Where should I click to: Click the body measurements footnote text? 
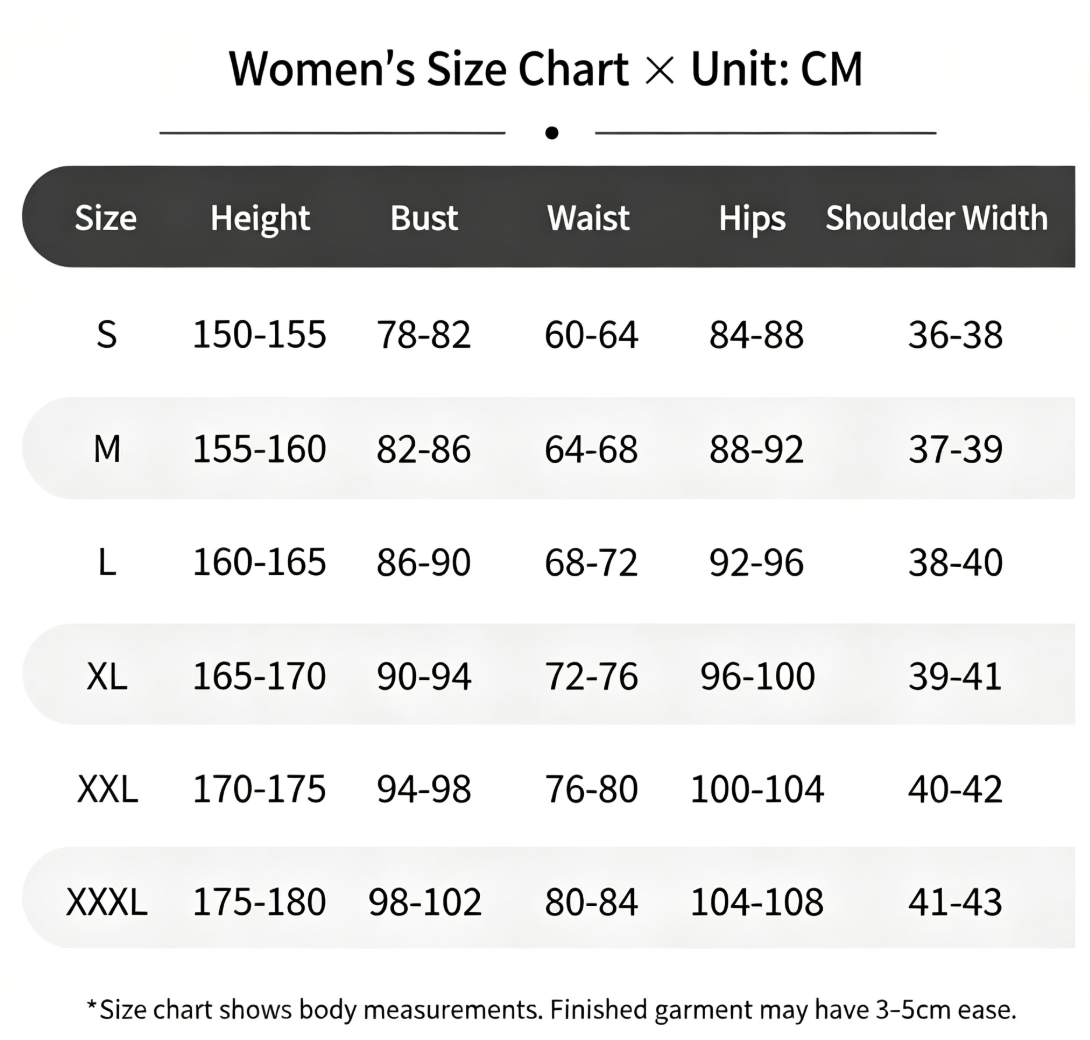pos(551,1009)
